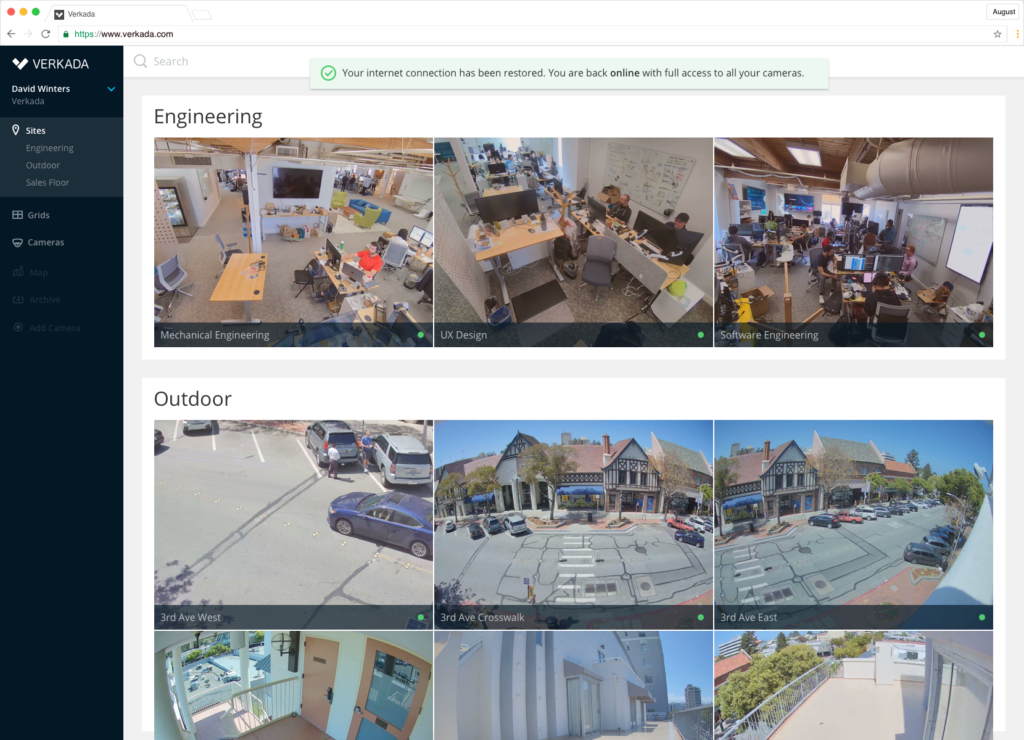Viewport: 1024px width, 740px height.
Task: Select Outdoor site in sidebar
Action: click(42, 165)
